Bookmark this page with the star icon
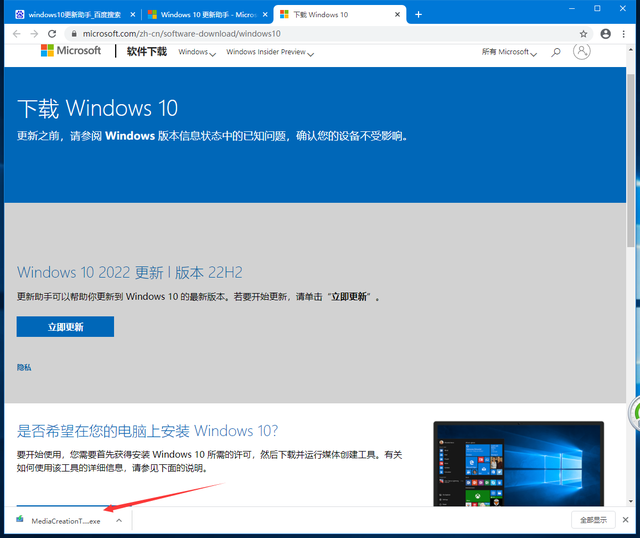The width and height of the screenshot is (640, 538). click(583, 34)
